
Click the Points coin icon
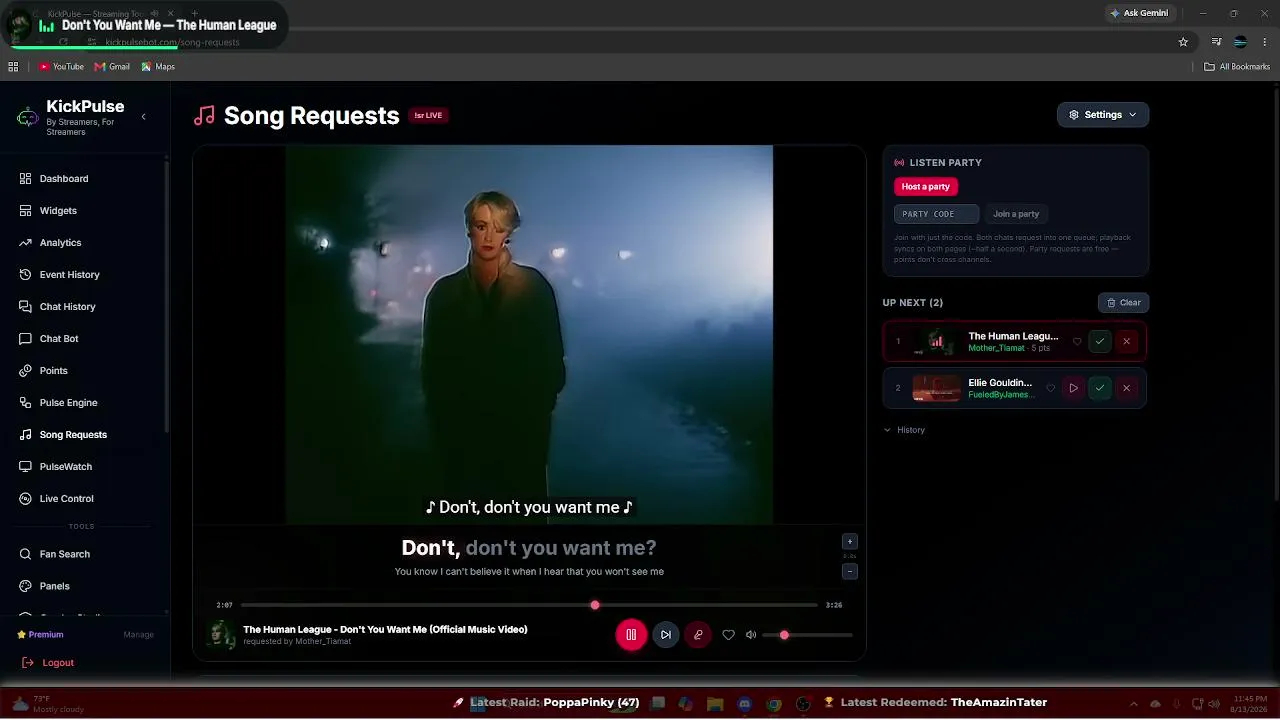click(26, 371)
